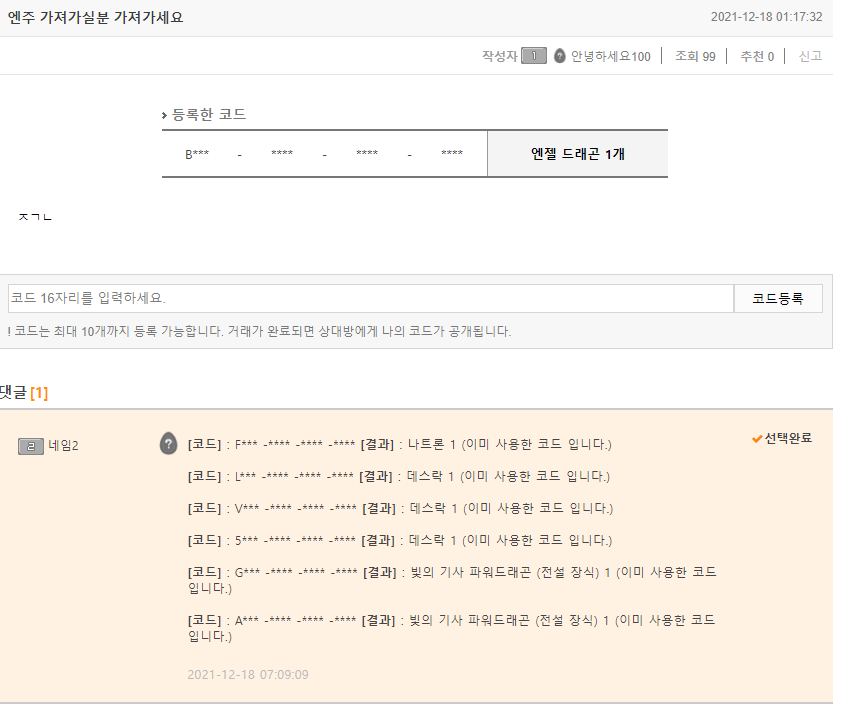The height and width of the screenshot is (715, 846).
Task: Click the G*** 빛의 기사 파워드래곤 result
Action: coord(452,579)
